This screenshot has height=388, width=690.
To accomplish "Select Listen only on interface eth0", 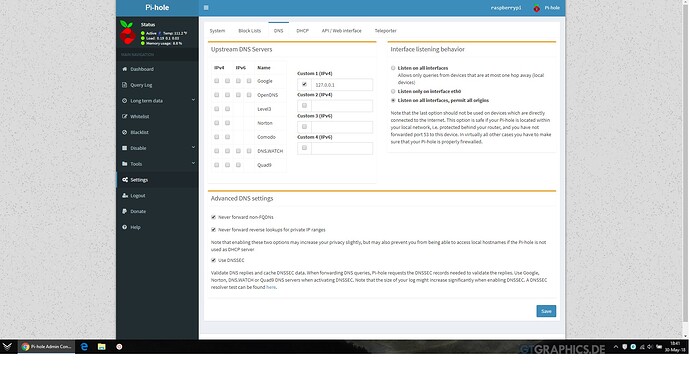I will point(393,92).
